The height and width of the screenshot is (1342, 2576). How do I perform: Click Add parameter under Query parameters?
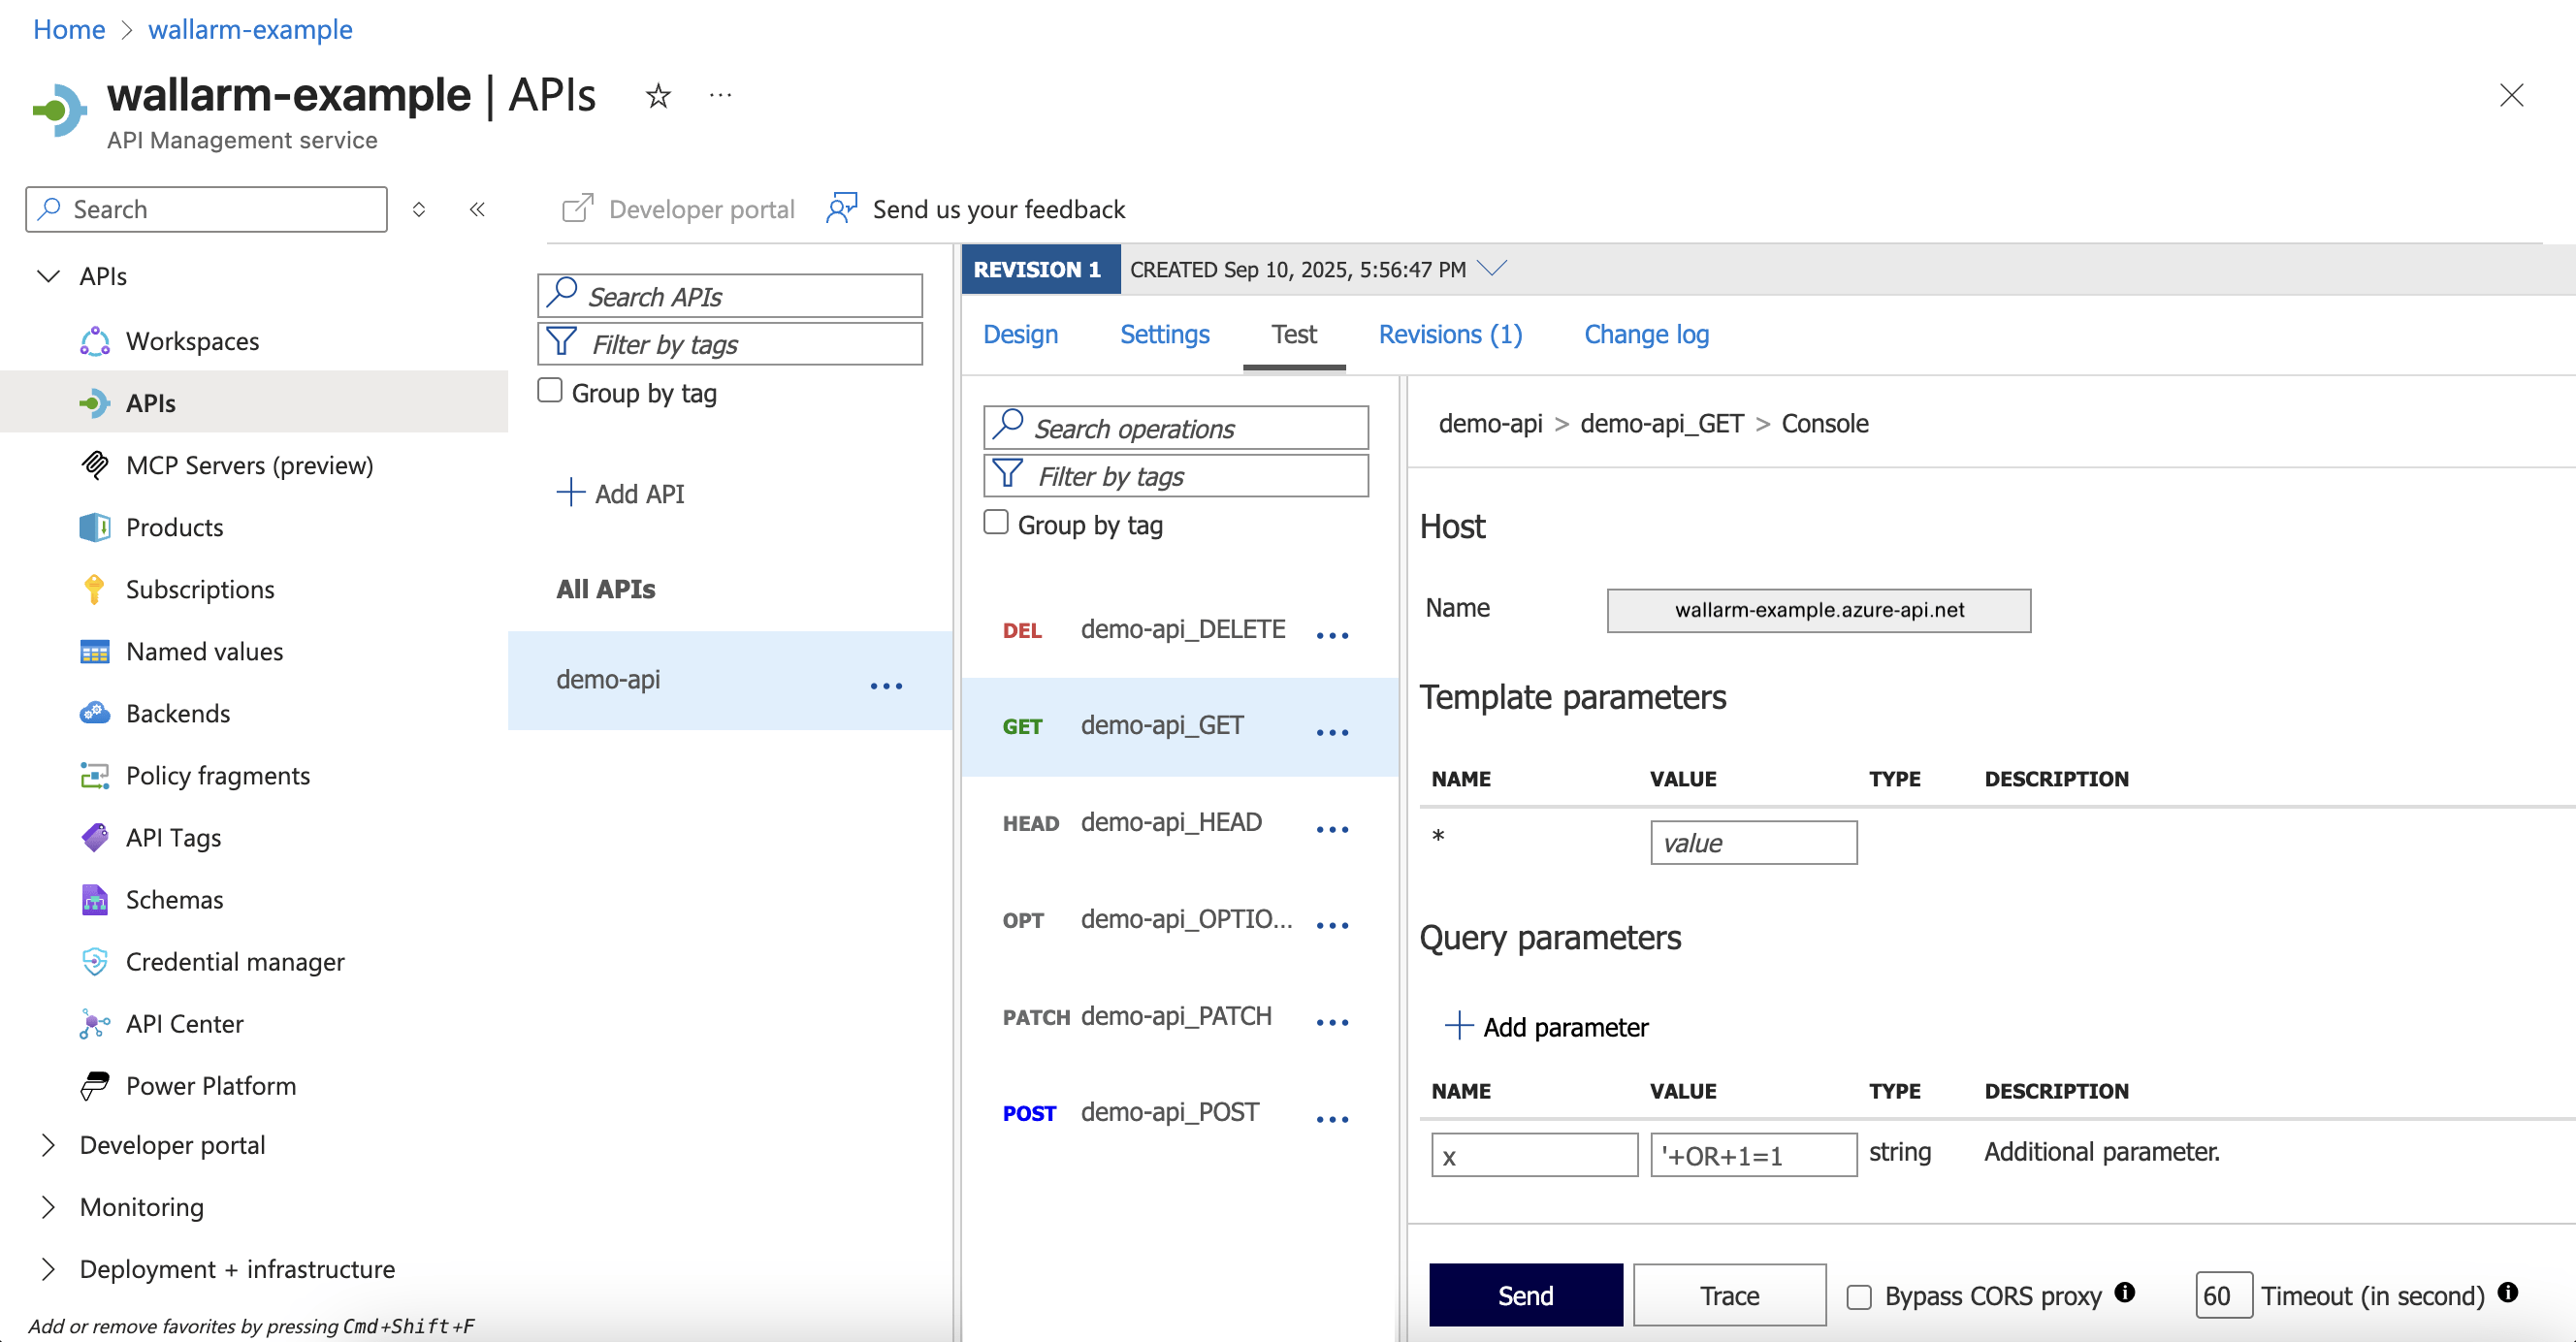click(1548, 1026)
